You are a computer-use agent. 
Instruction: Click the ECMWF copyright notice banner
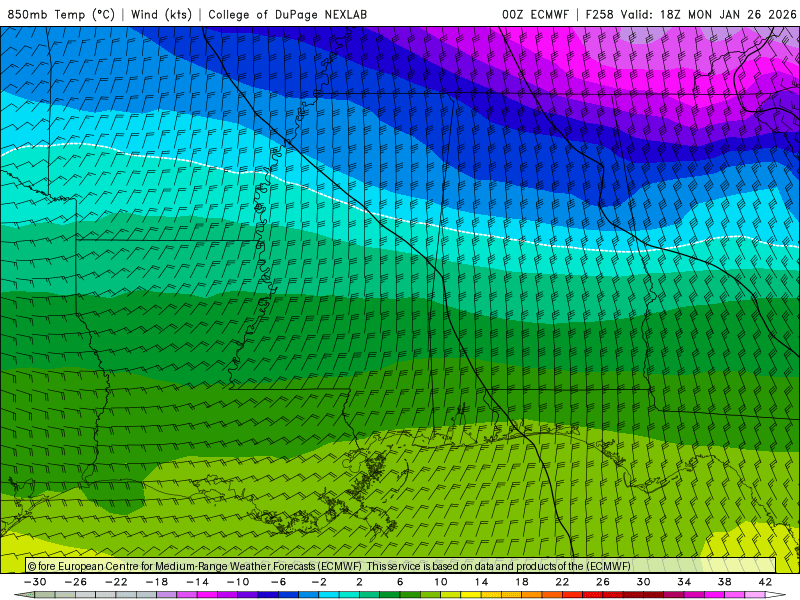(401, 566)
